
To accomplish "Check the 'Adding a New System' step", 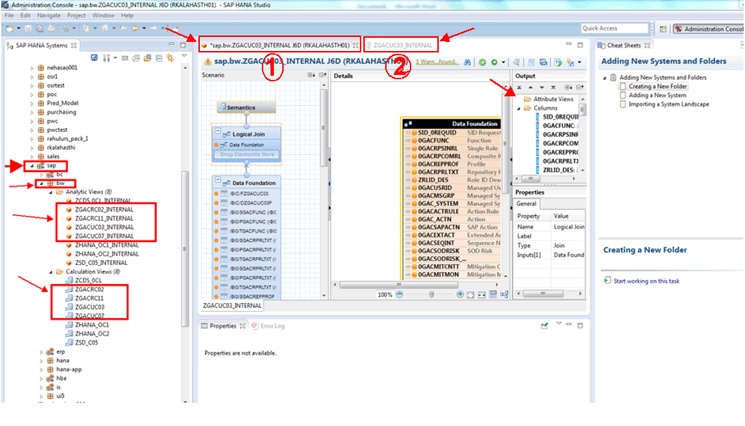I will [623, 95].
